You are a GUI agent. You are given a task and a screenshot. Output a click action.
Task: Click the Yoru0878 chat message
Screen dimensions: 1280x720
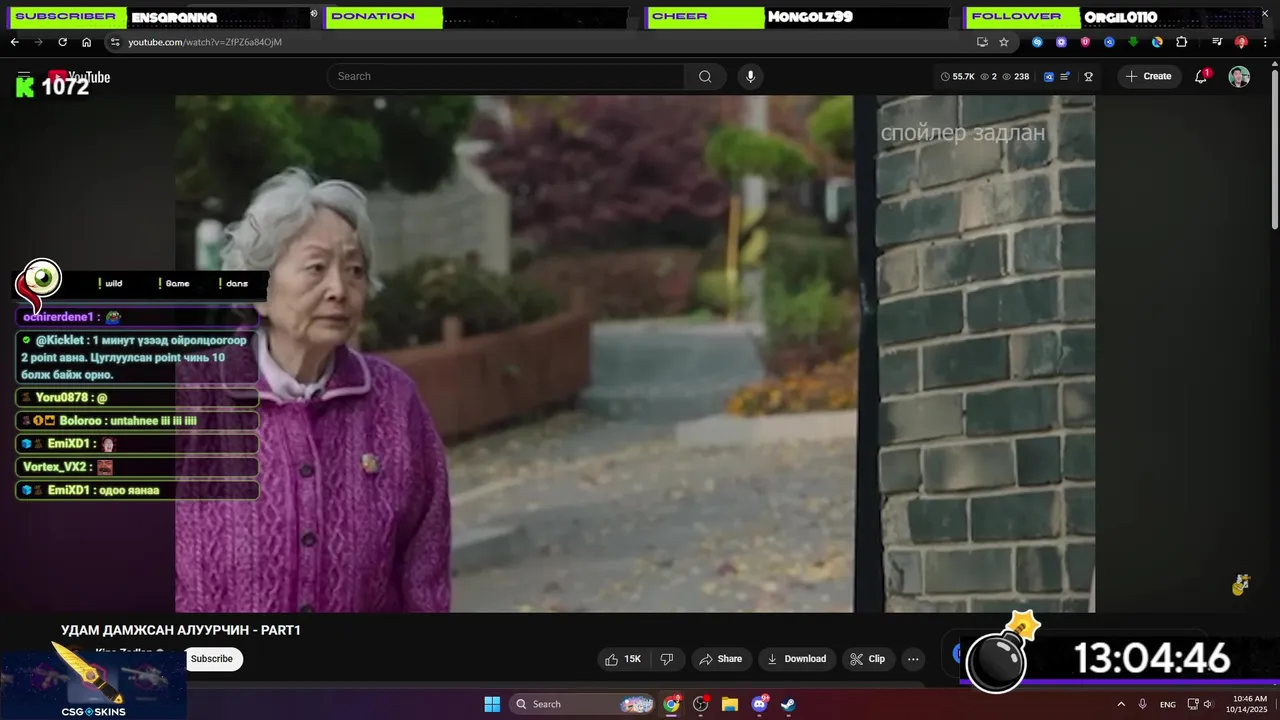point(138,397)
